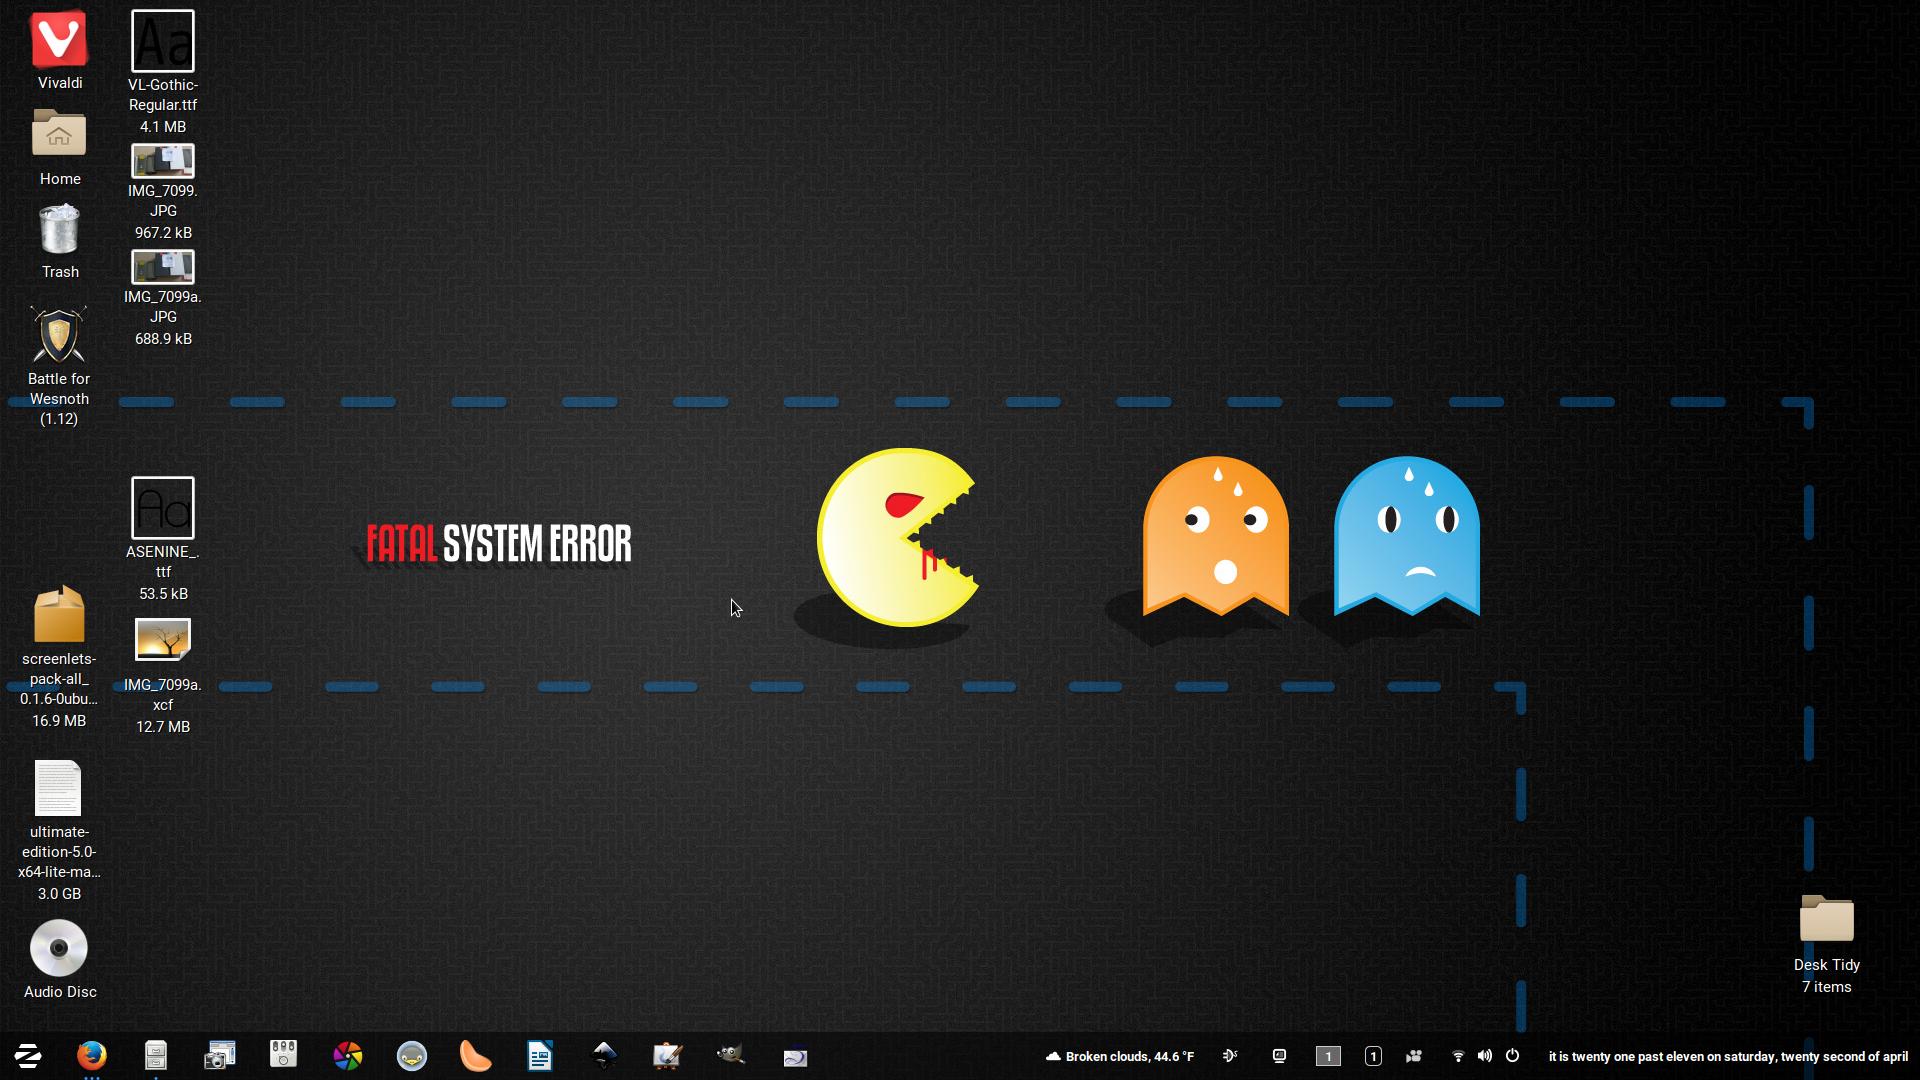
Task: Click the Broken clouds weather indicator
Action: coord(1120,1056)
